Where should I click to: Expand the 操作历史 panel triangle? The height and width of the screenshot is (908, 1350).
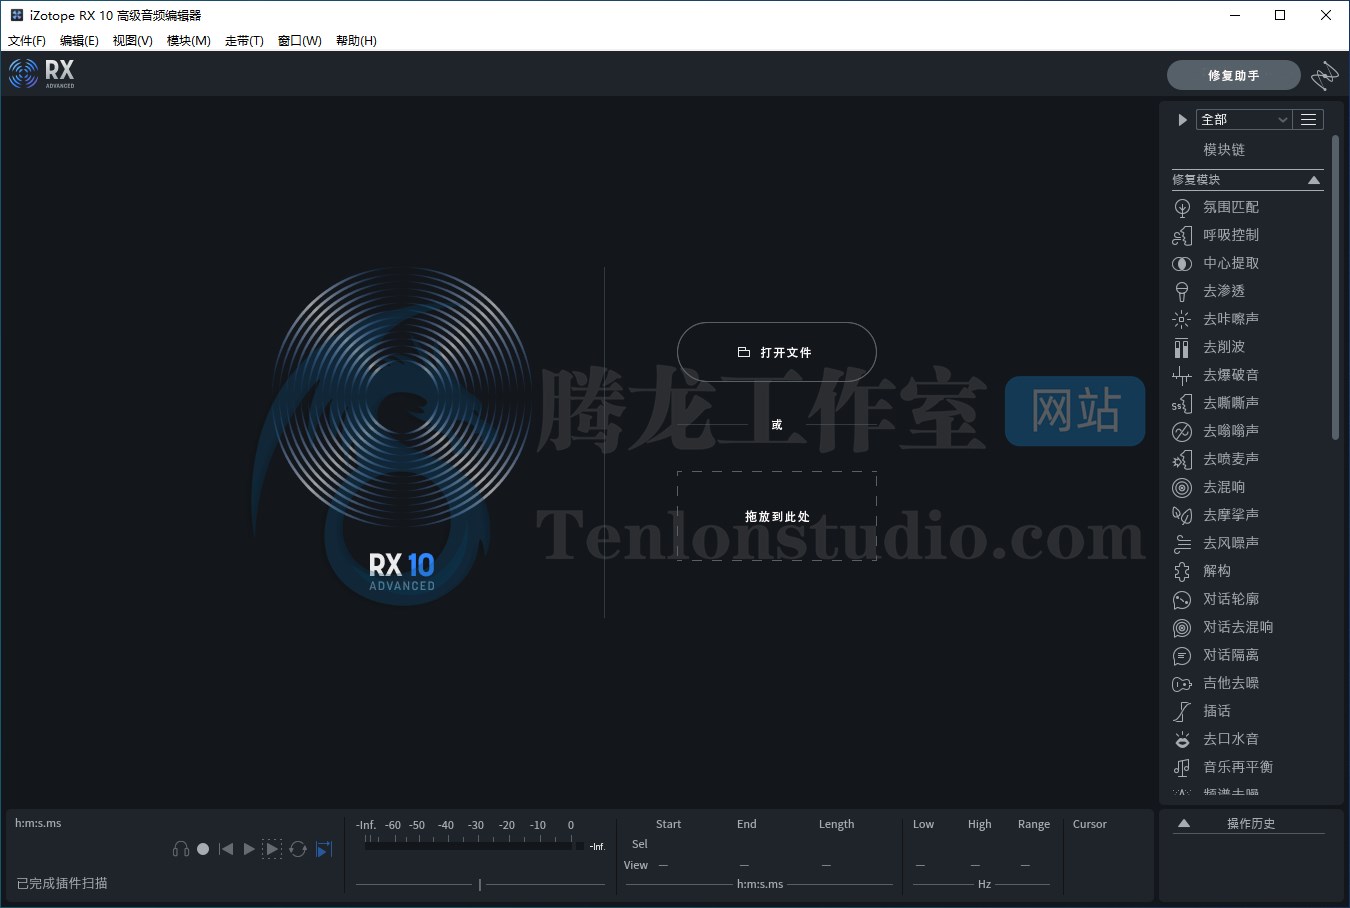1184,824
